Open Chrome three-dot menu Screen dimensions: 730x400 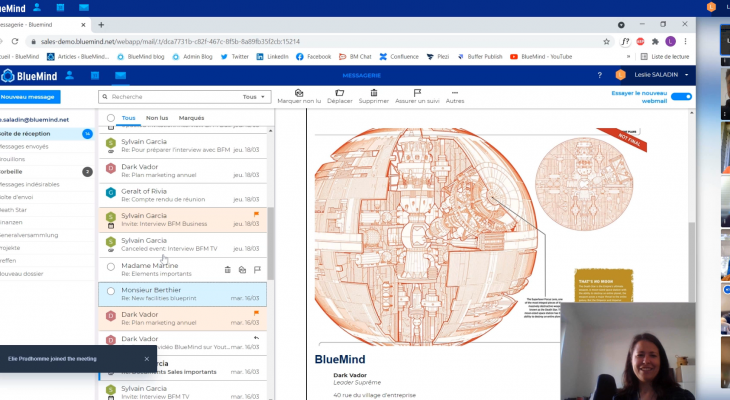[685, 41]
